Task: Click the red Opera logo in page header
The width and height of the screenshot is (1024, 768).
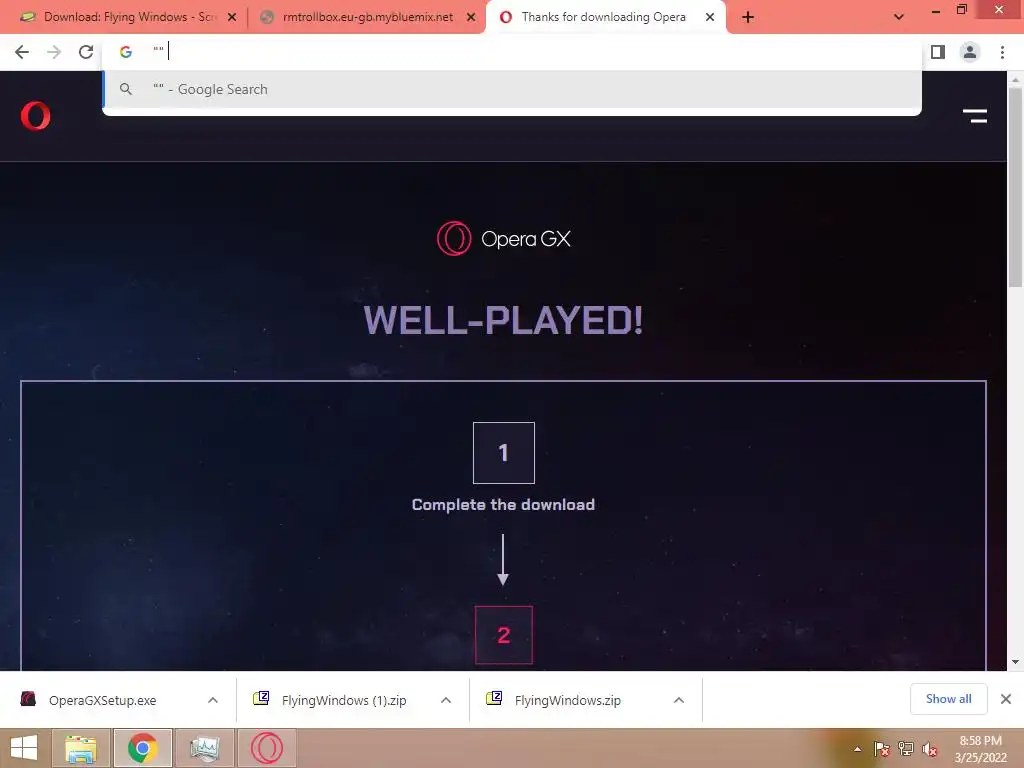Action: click(x=35, y=116)
